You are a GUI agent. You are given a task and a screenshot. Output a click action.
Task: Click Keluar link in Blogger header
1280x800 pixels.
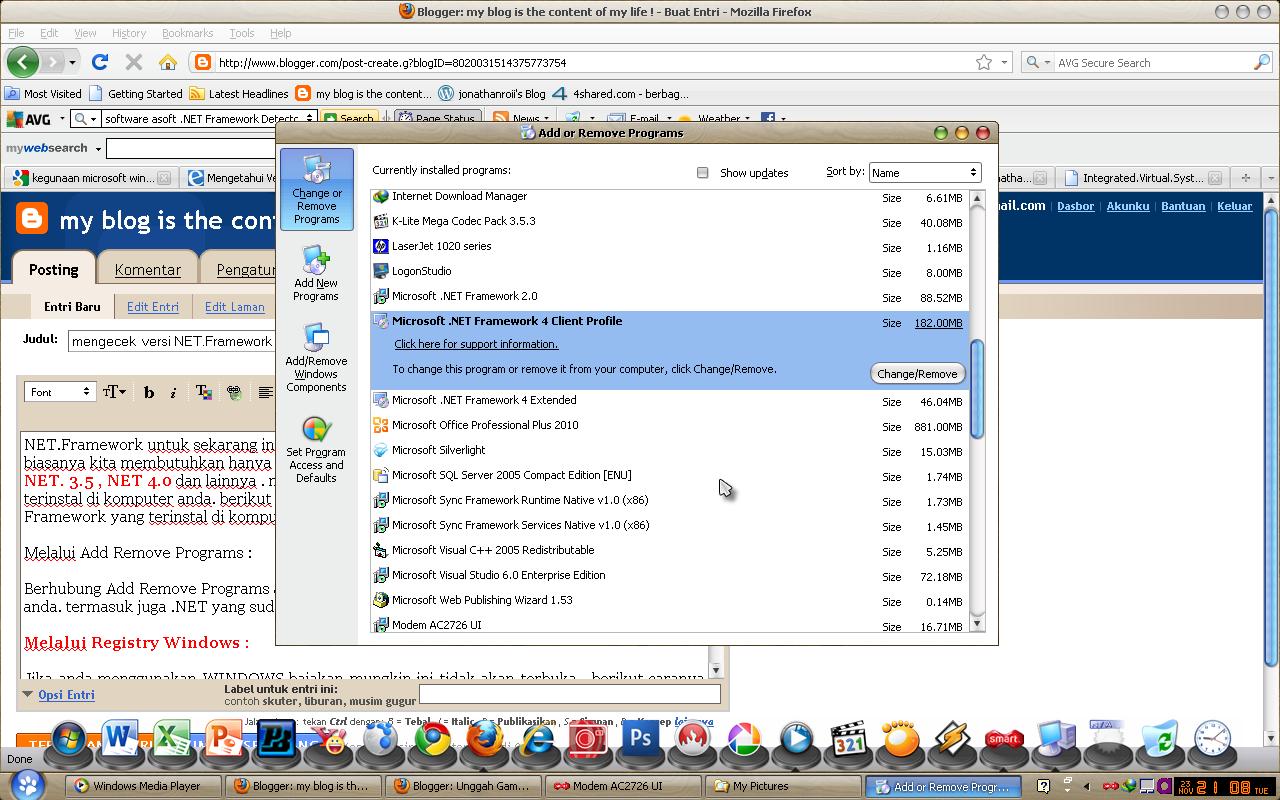(1234, 206)
